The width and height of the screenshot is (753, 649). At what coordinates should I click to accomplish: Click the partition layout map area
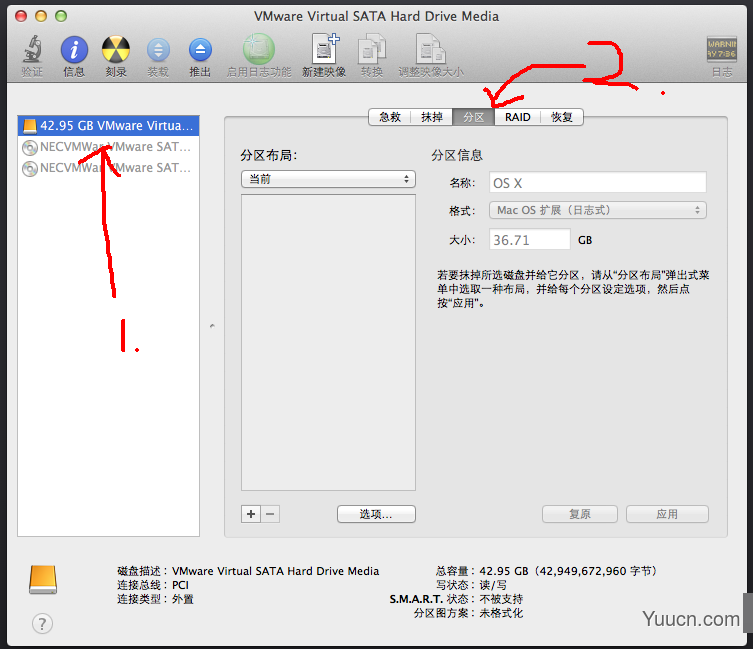coord(328,343)
